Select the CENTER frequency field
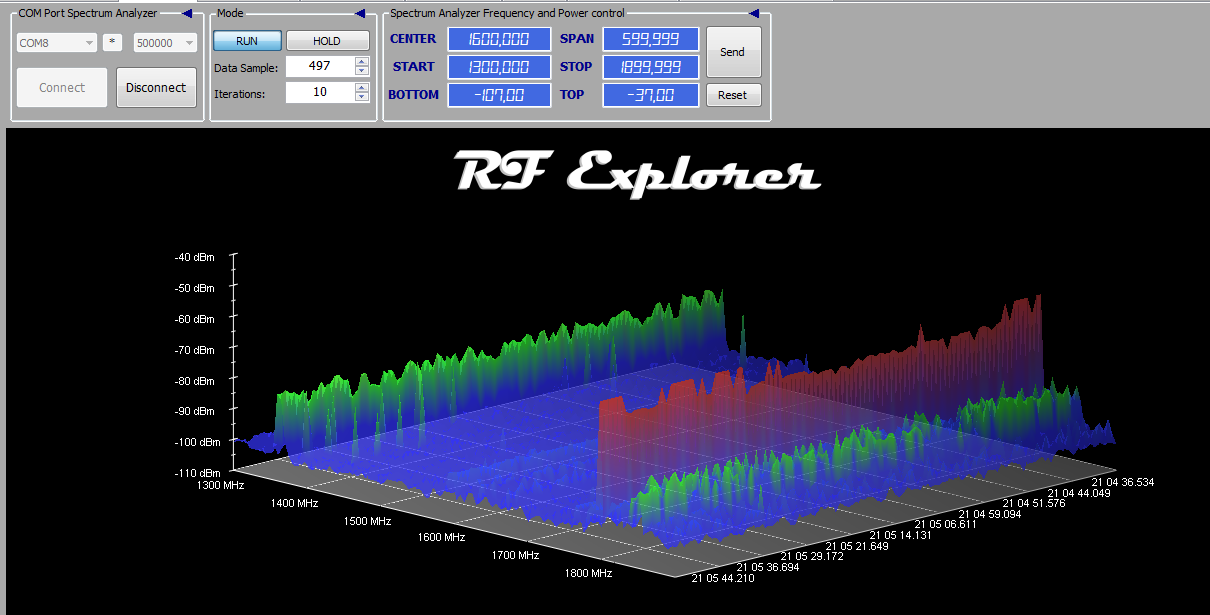This screenshot has height=615, width=1210. point(499,39)
